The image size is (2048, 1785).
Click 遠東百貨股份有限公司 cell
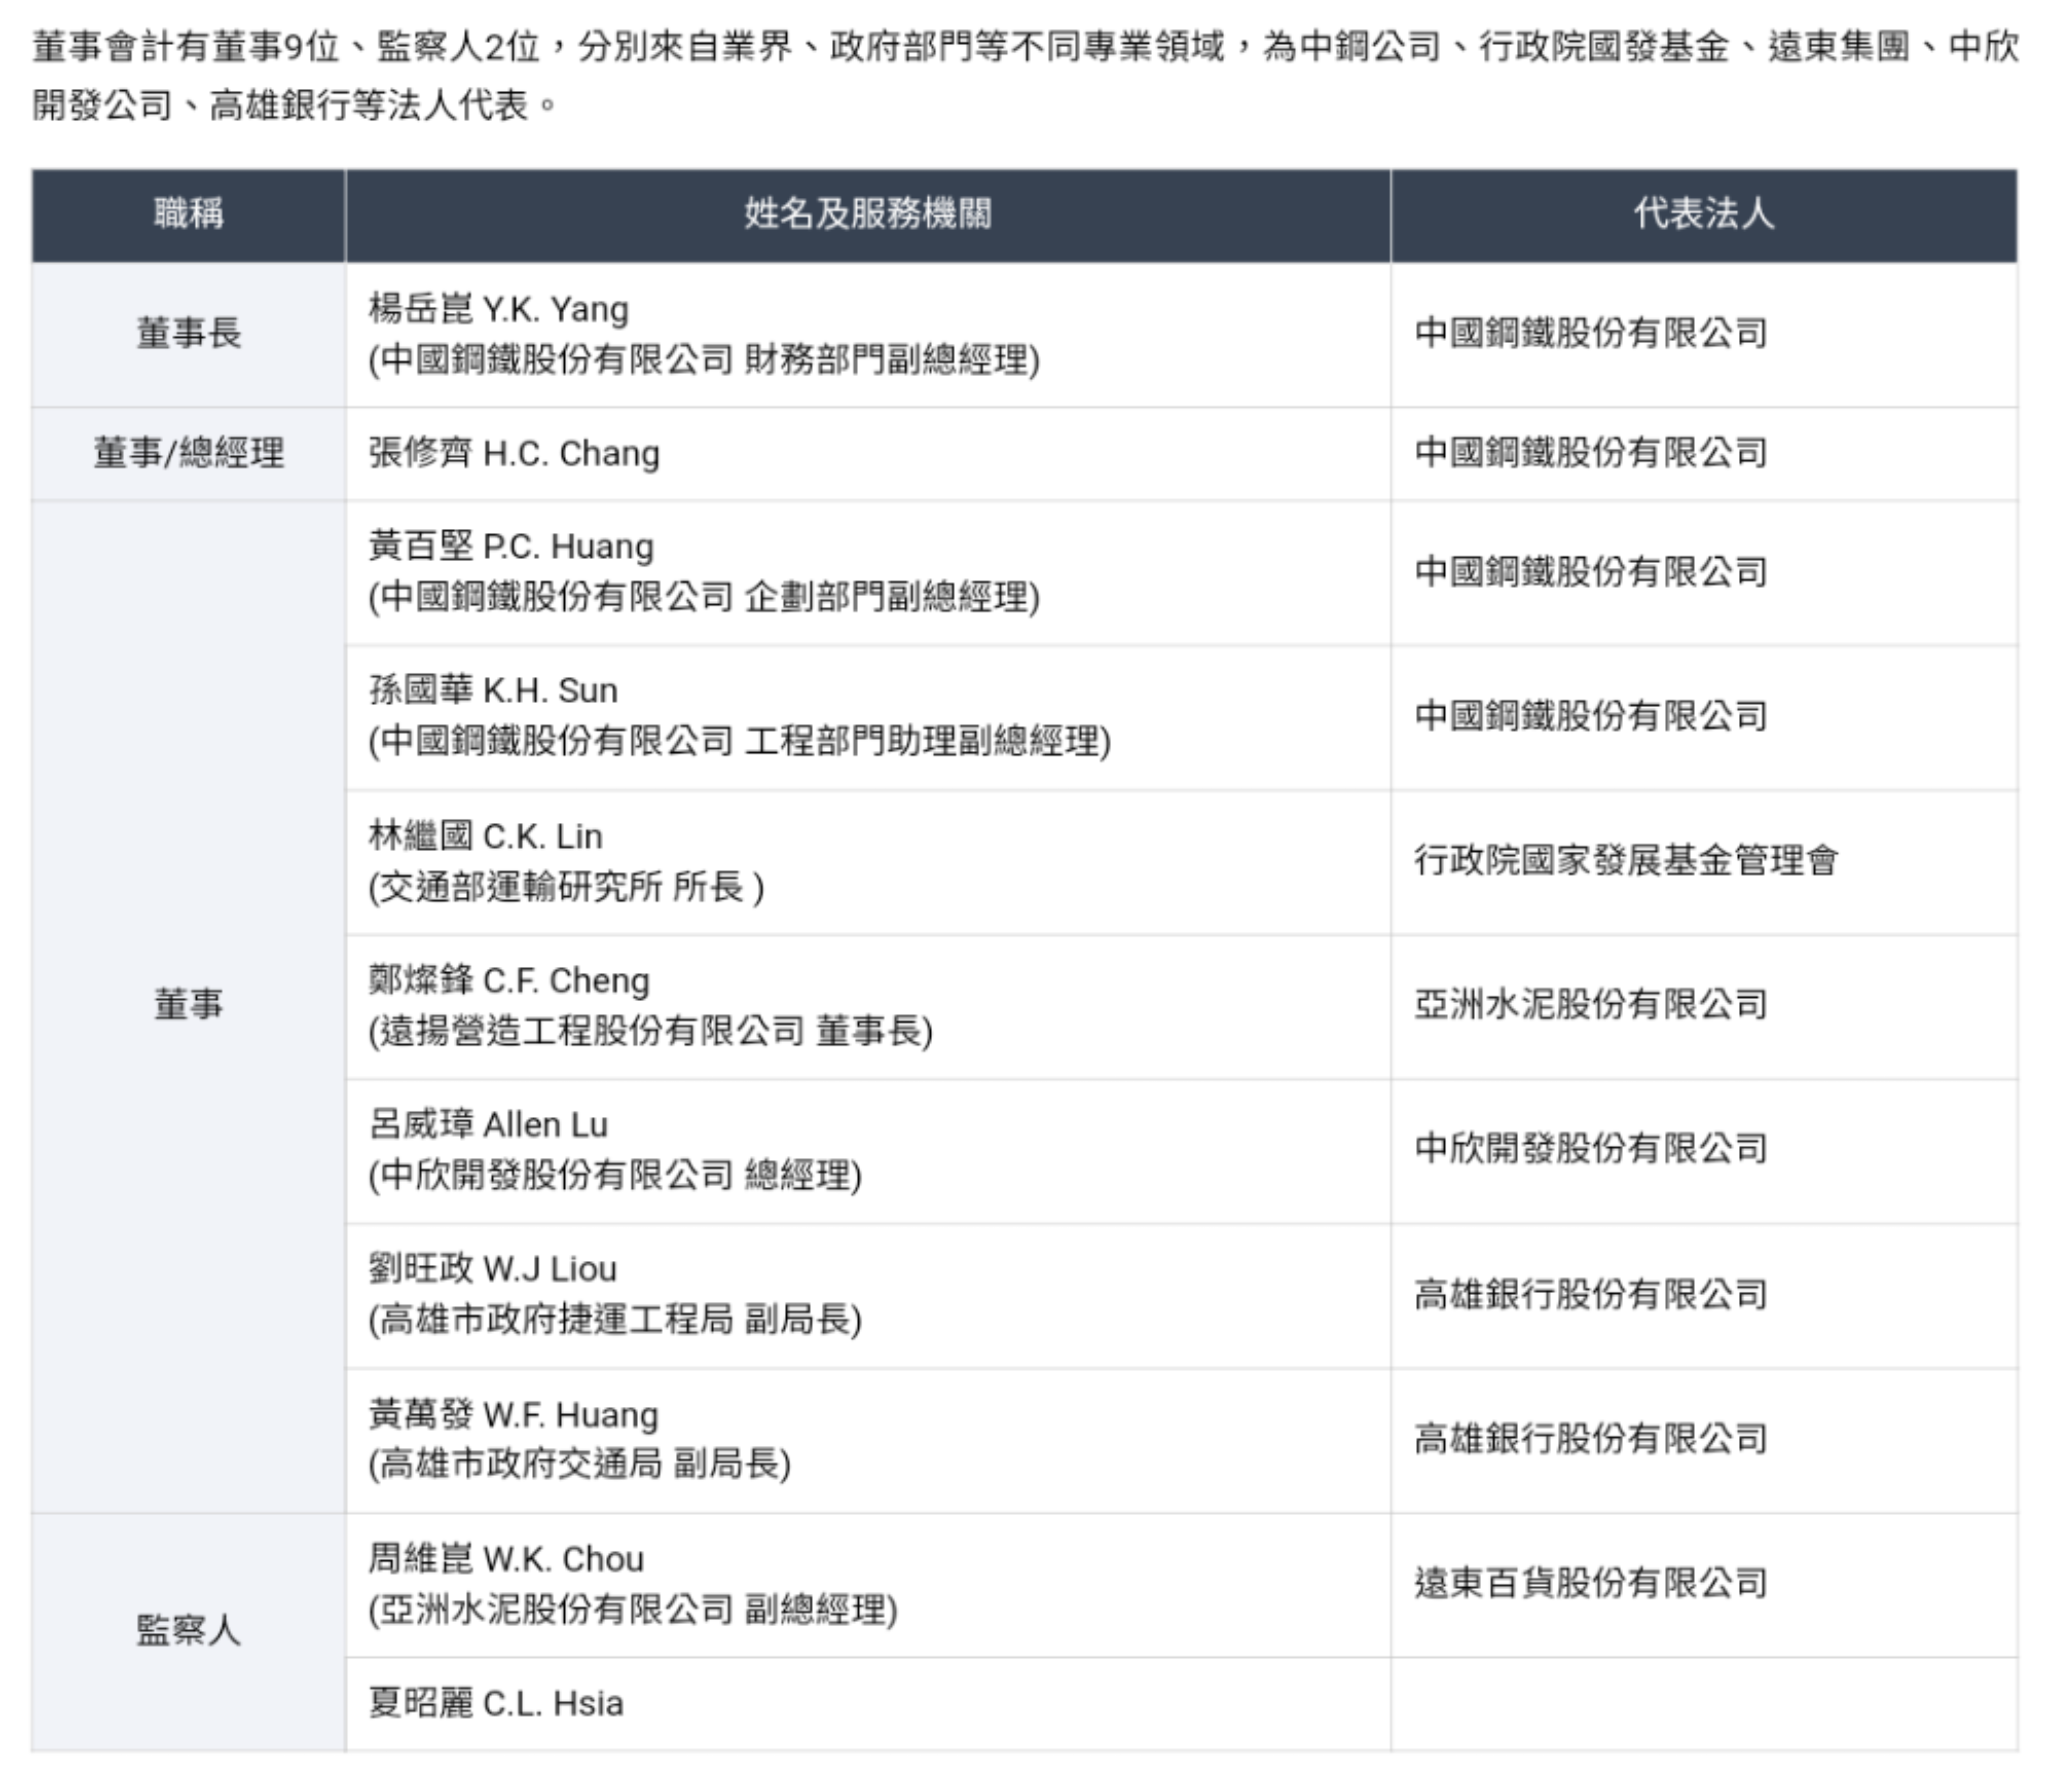(1590, 1583)
